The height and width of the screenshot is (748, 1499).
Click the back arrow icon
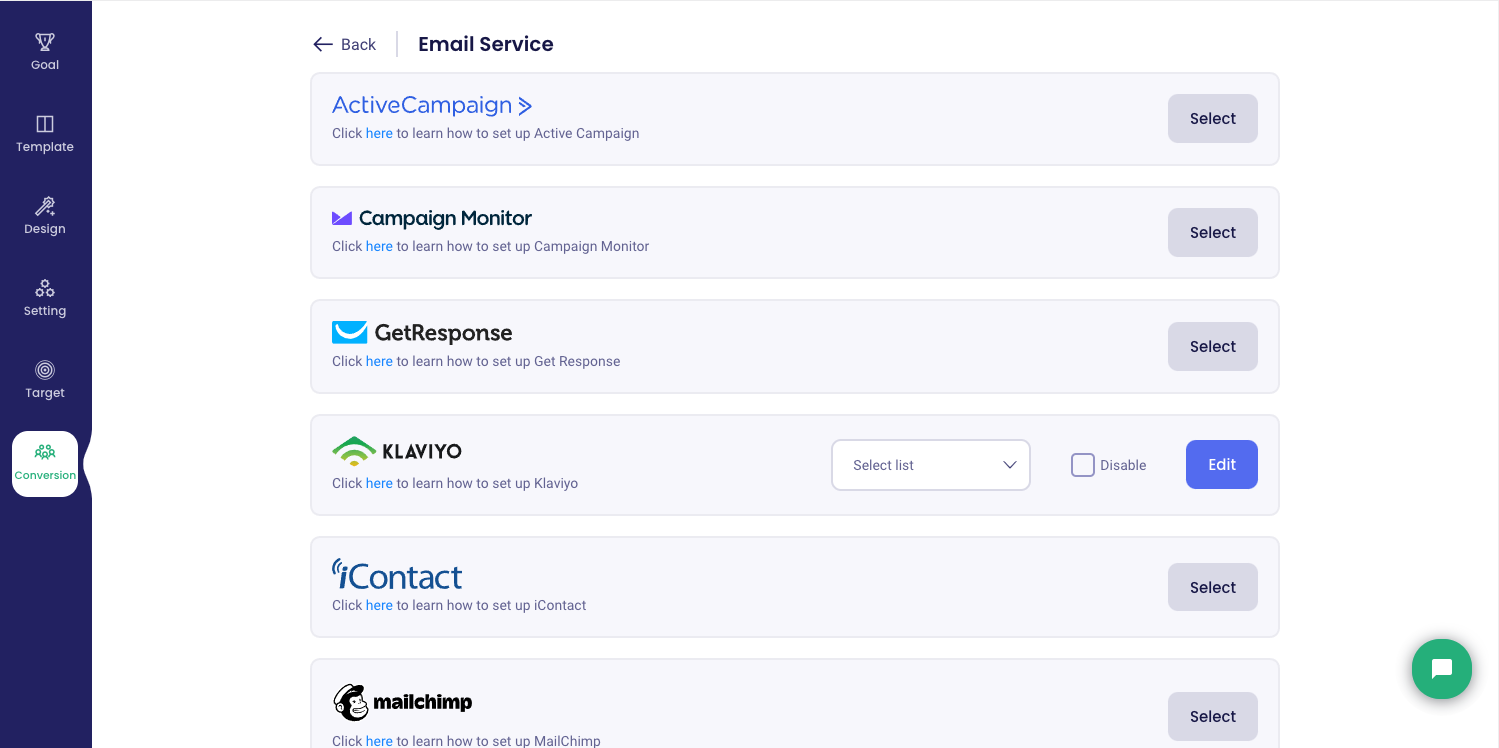(x=323, y=44)
